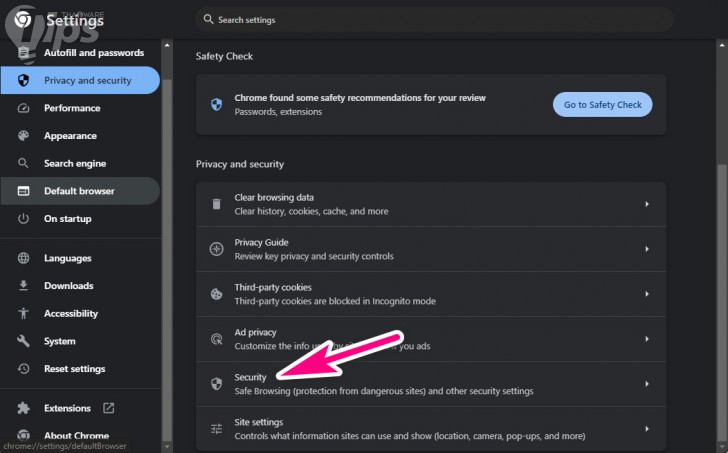Focus the Search settings input field

(434, 19)
